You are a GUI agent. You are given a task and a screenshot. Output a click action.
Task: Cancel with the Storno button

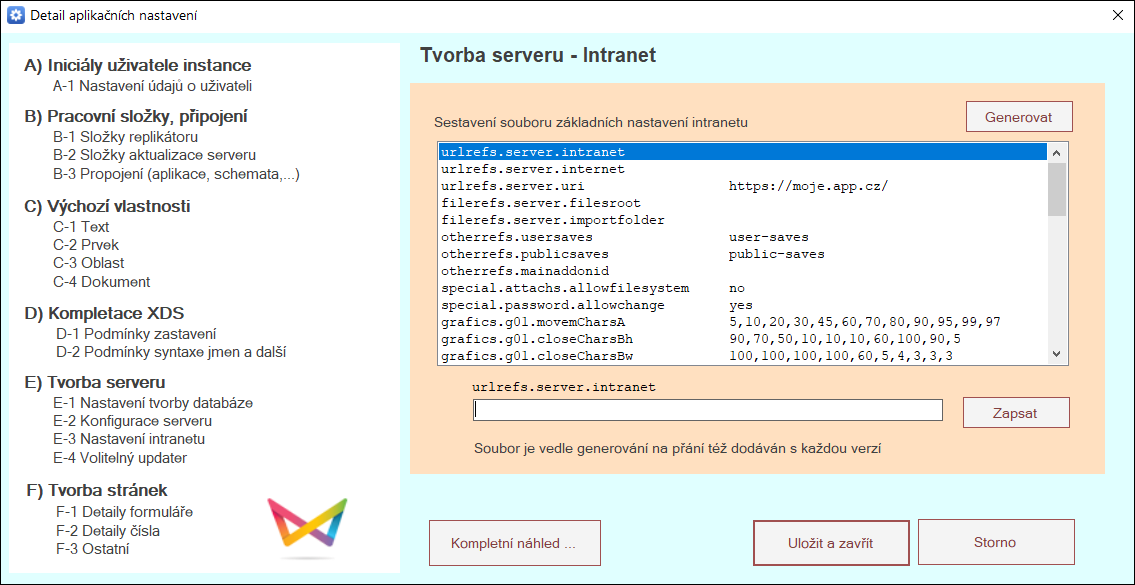click(995, 543)
